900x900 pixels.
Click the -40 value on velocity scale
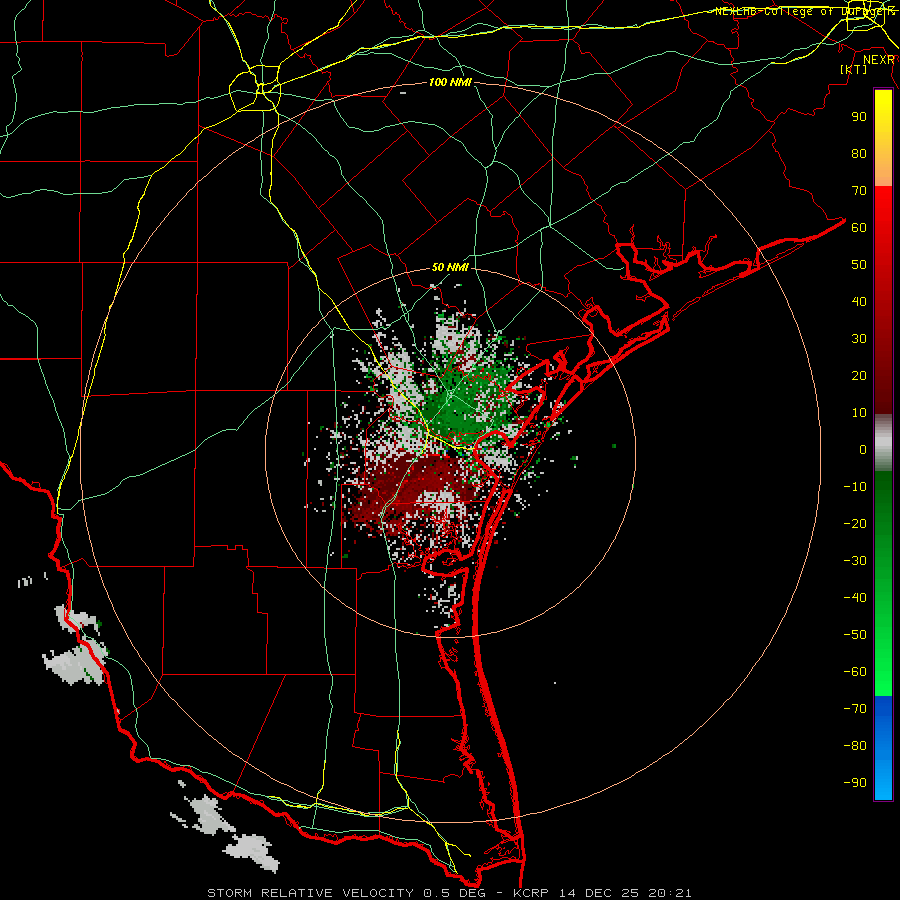855,598
